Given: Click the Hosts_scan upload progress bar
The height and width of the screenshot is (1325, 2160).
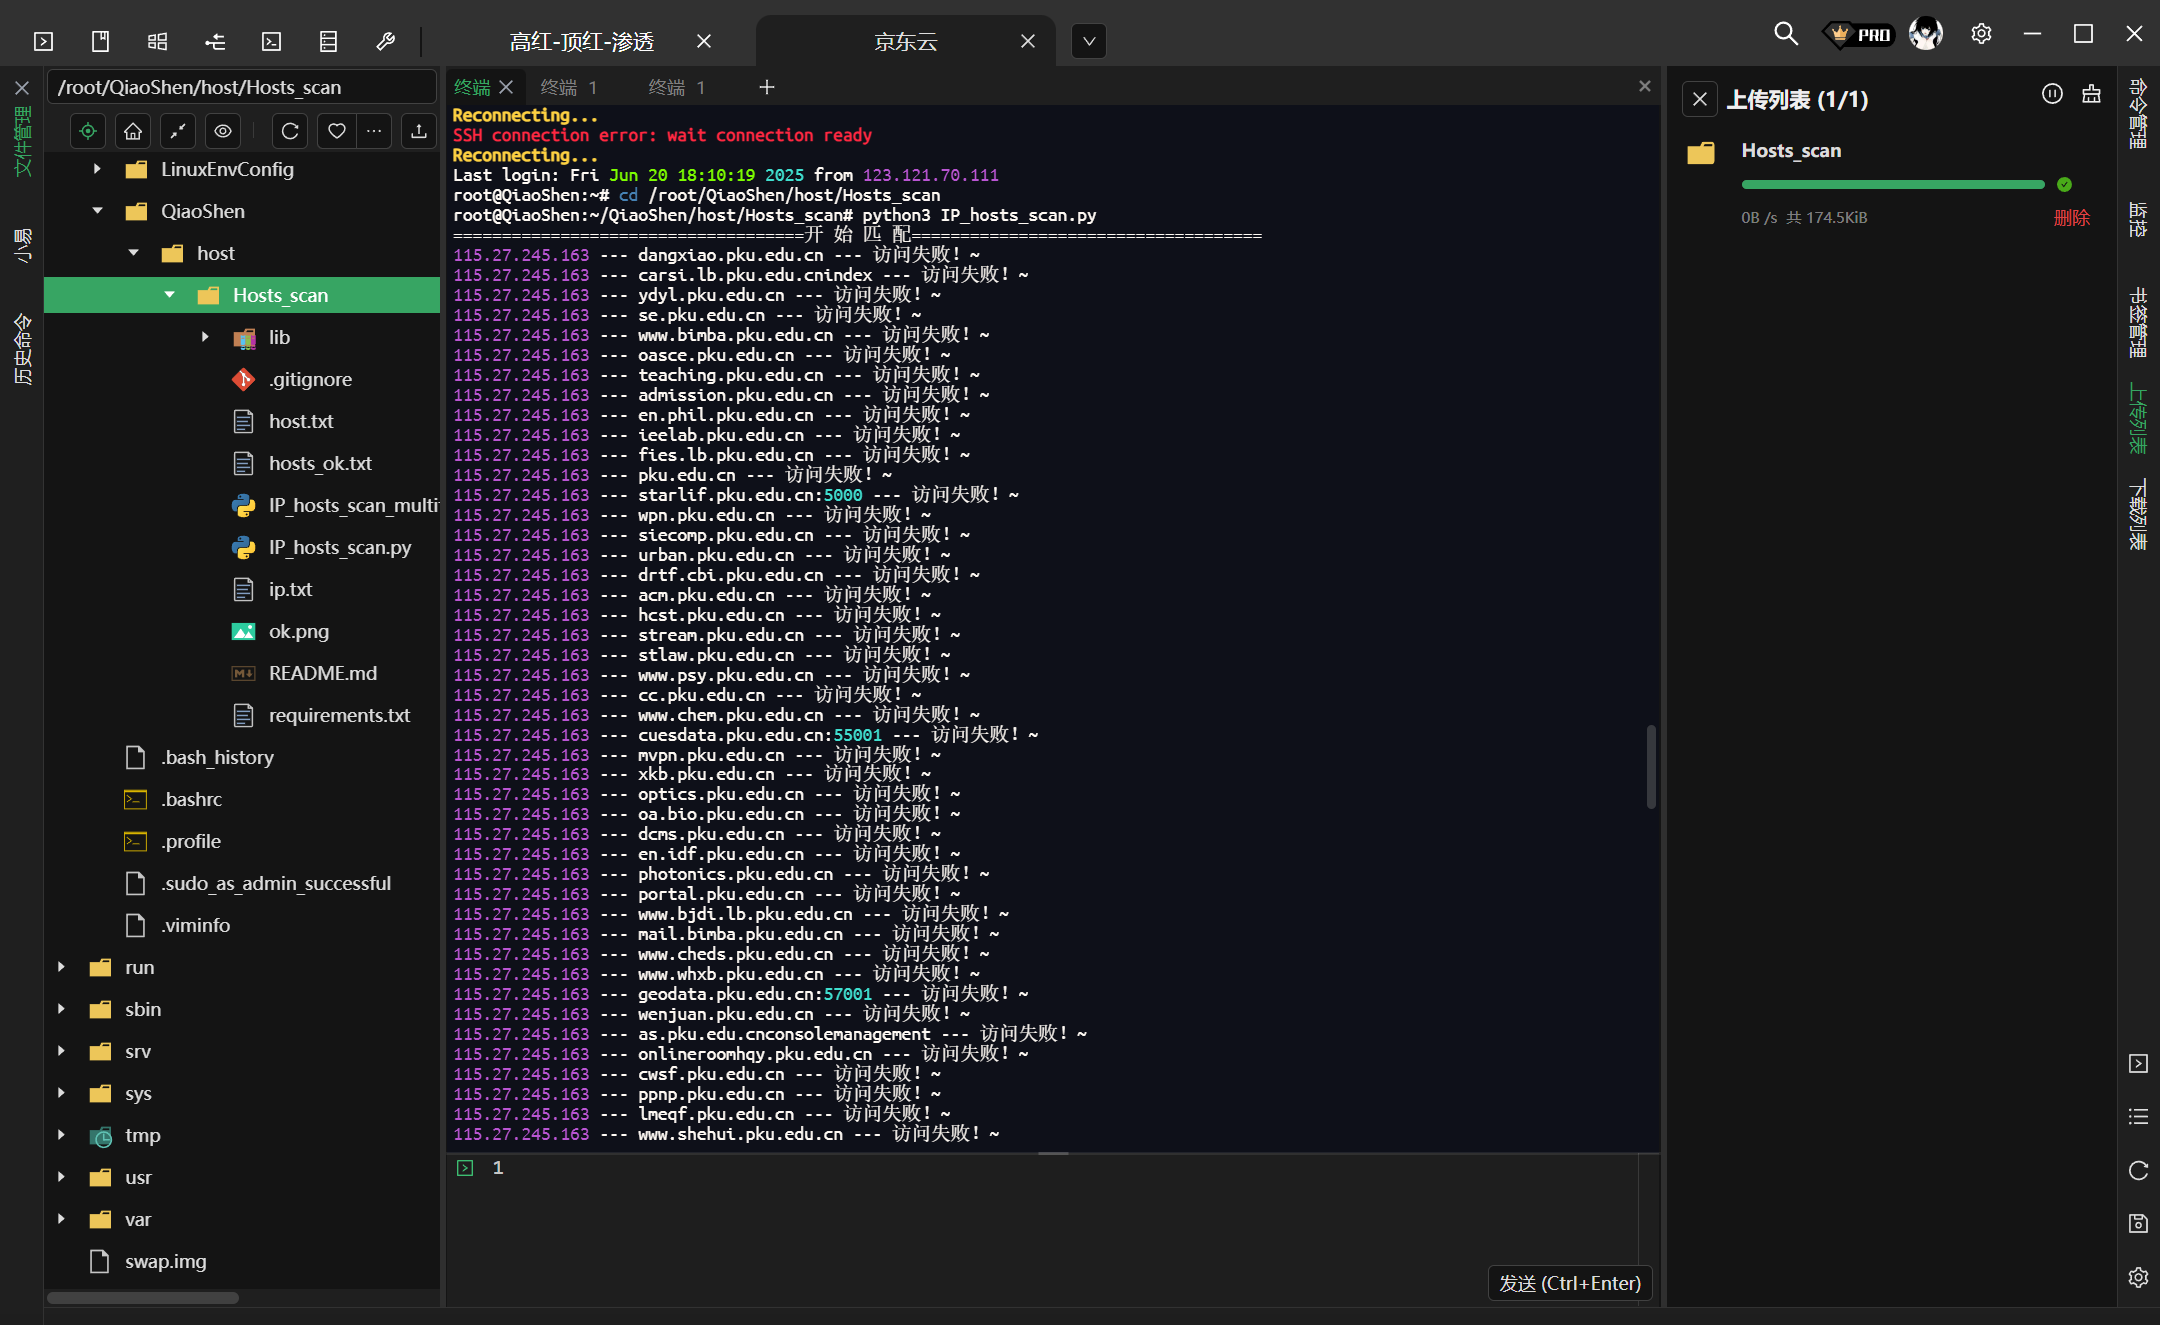Looking at the screenshot, I should [1892, 185].
